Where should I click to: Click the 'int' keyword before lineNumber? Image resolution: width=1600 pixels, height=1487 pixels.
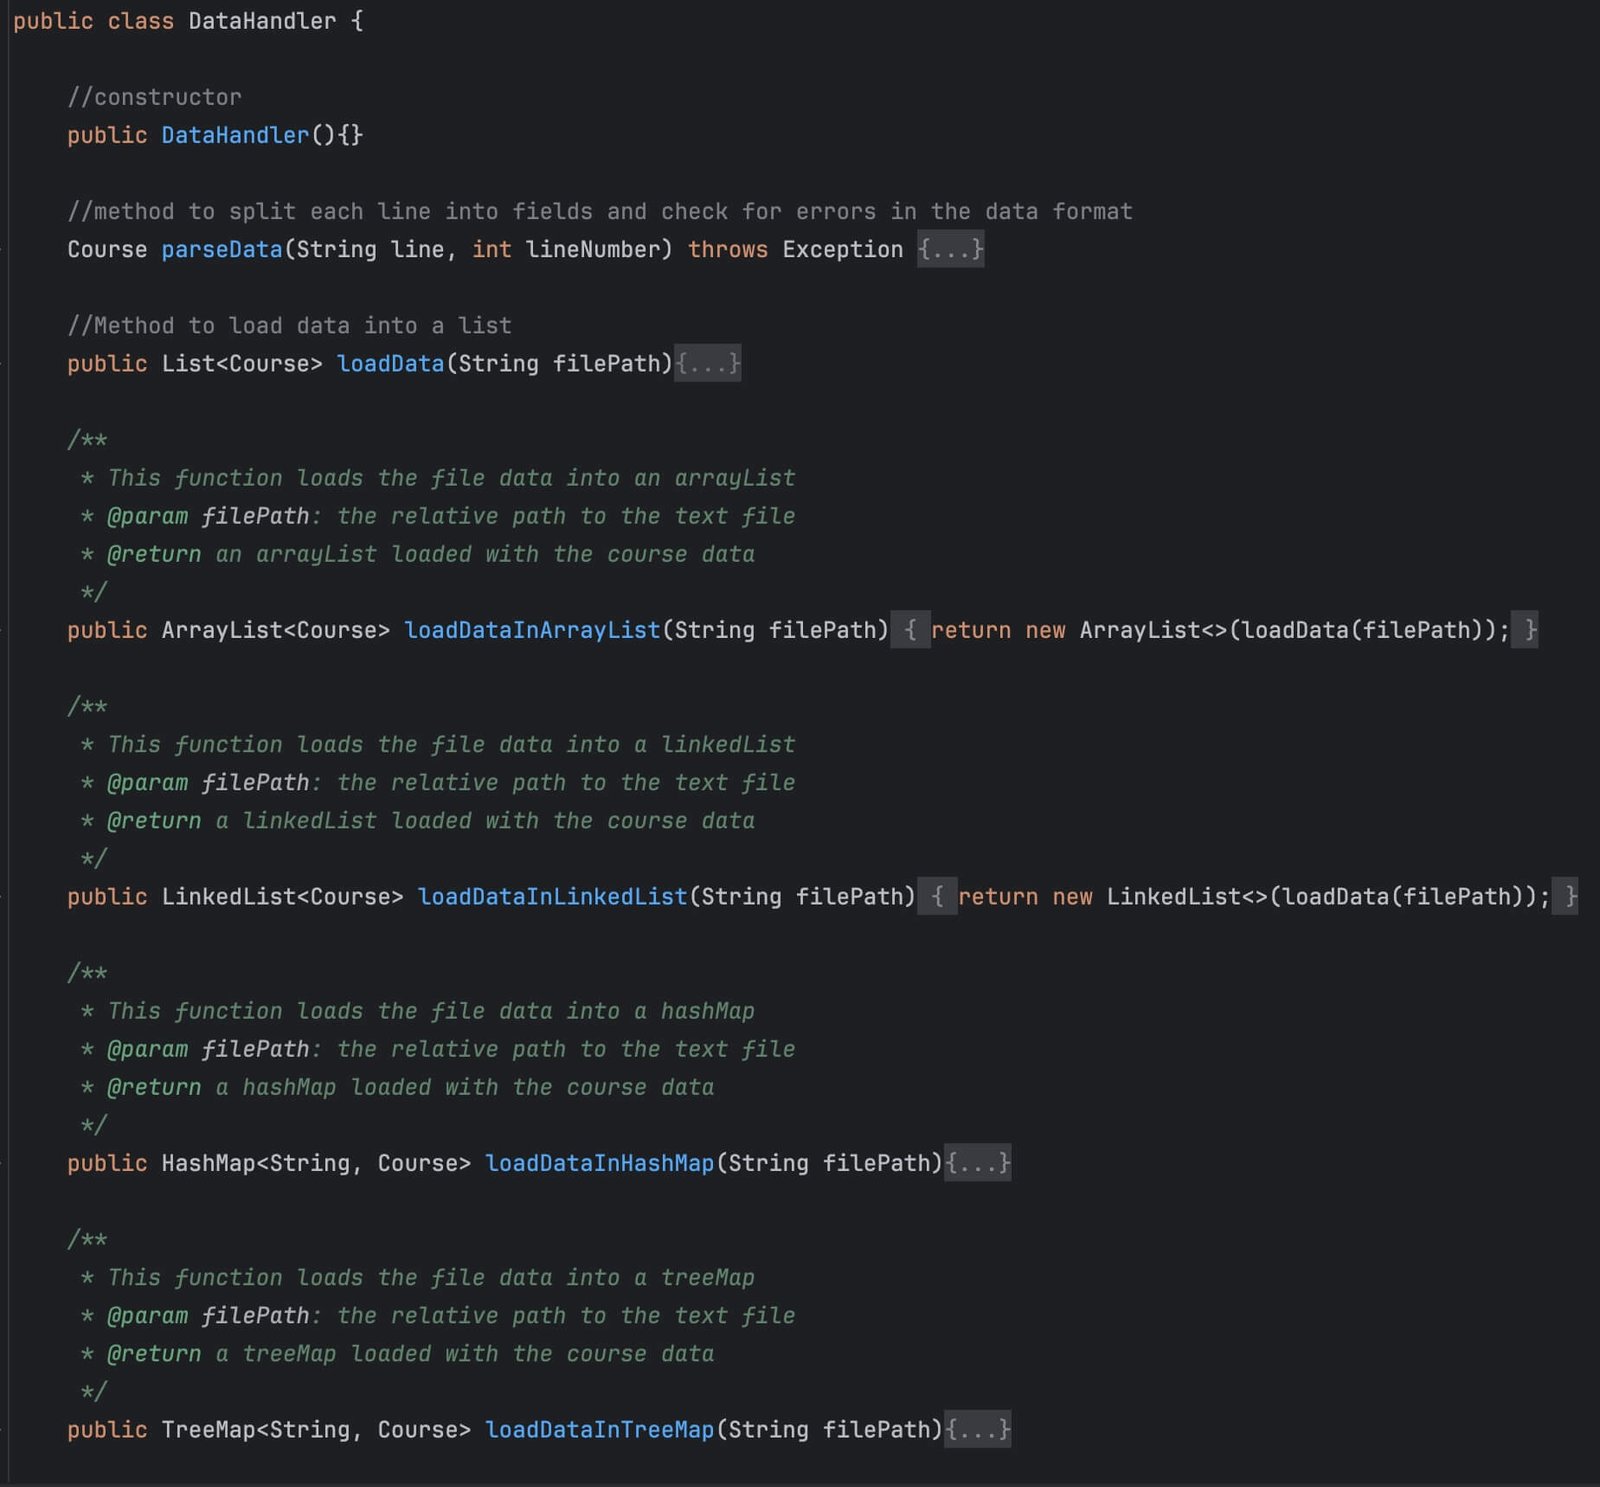click(x=492, y=249)
